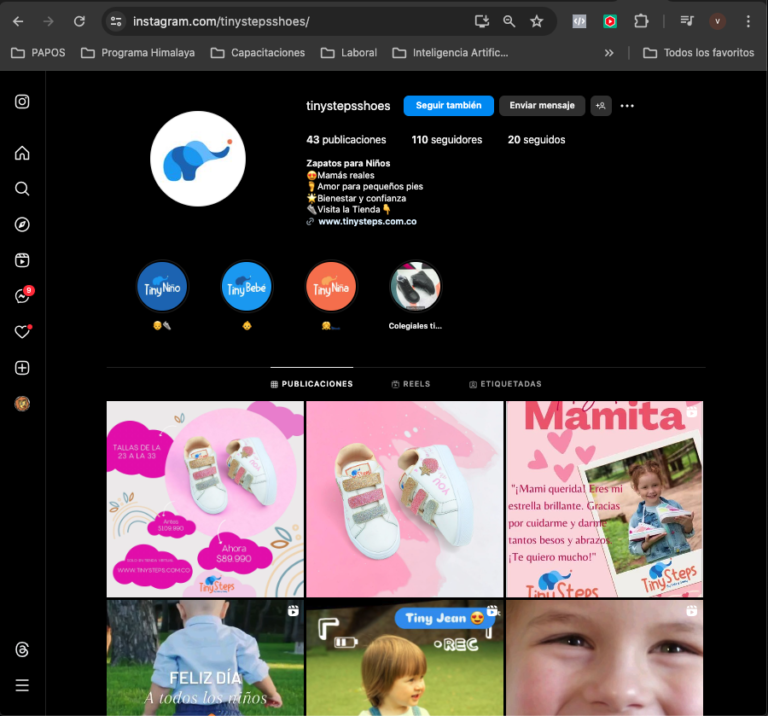Open the Laboral bookmark folder

click(x=349, y=53)
